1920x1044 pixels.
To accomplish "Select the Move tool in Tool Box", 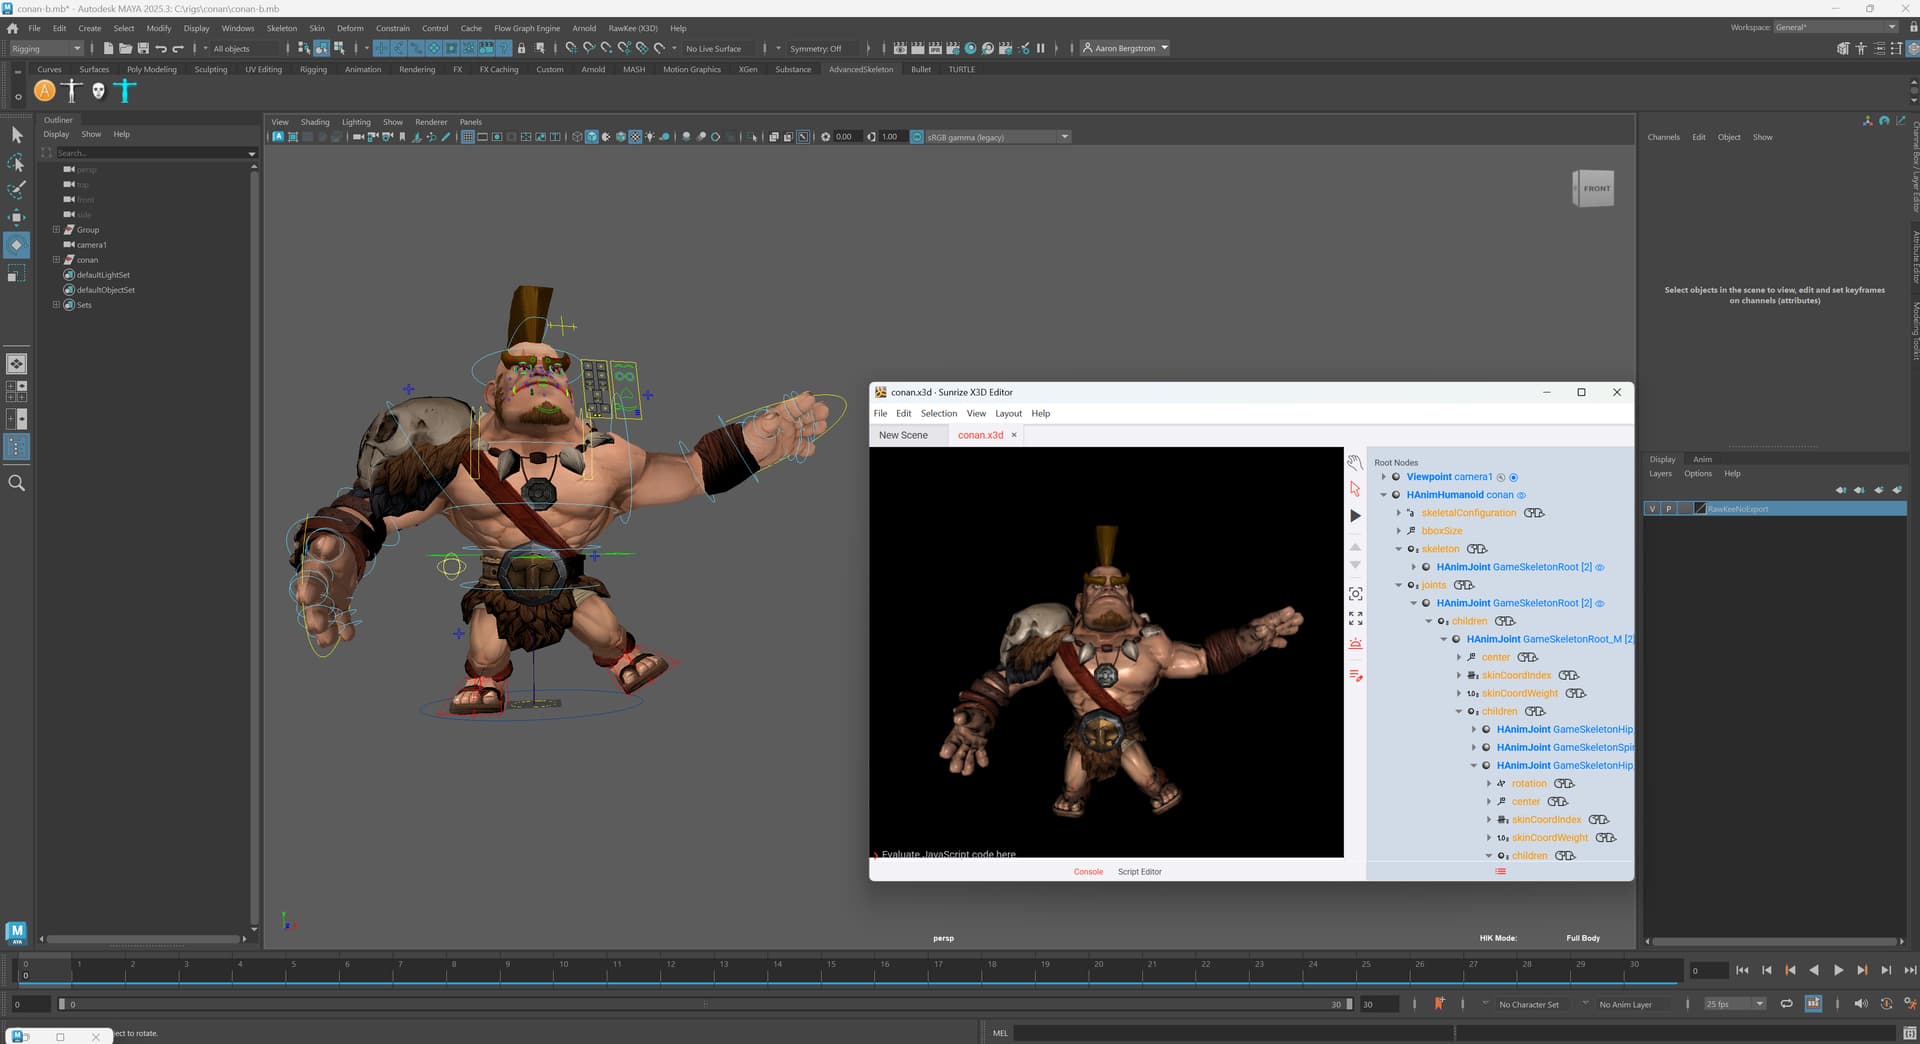I will coord(17,217).
